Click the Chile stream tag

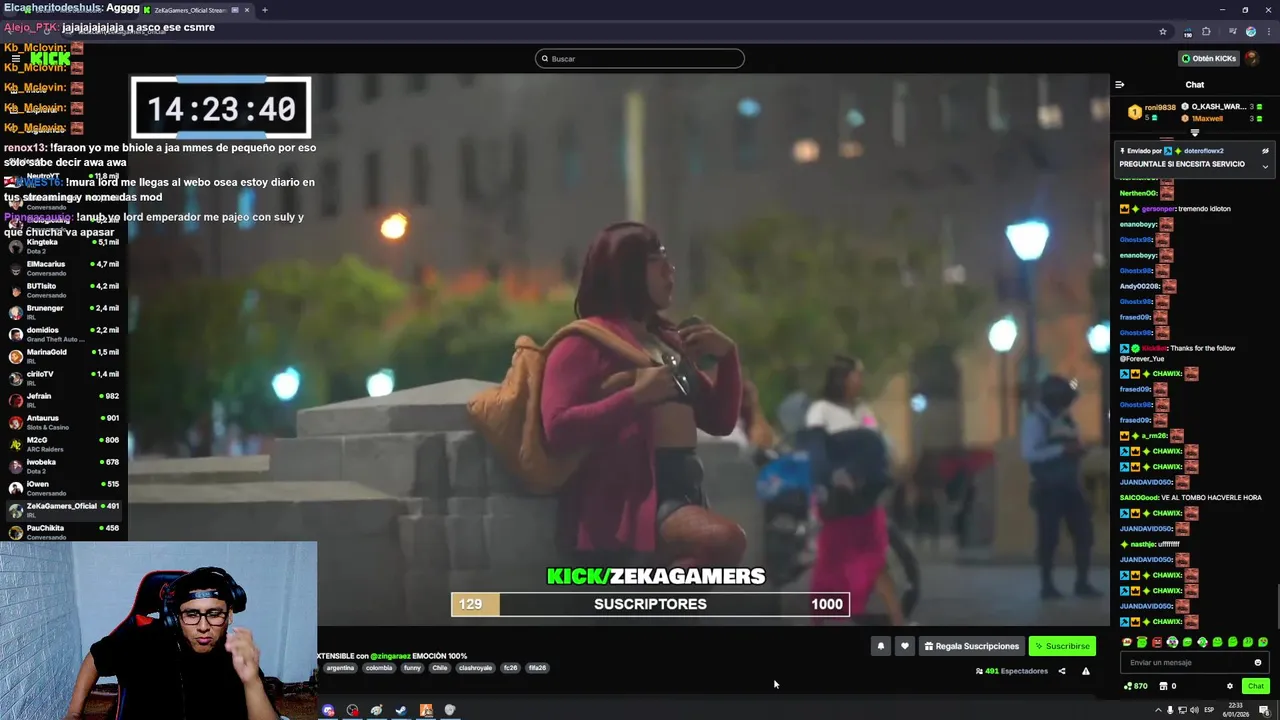coord(440,668)
